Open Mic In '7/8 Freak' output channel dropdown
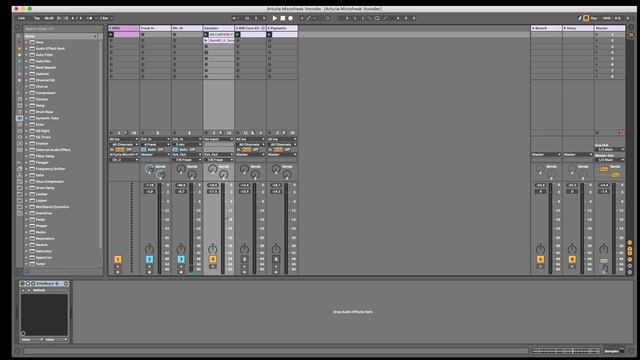Screen dimensions: 640x360 point(187,160)
